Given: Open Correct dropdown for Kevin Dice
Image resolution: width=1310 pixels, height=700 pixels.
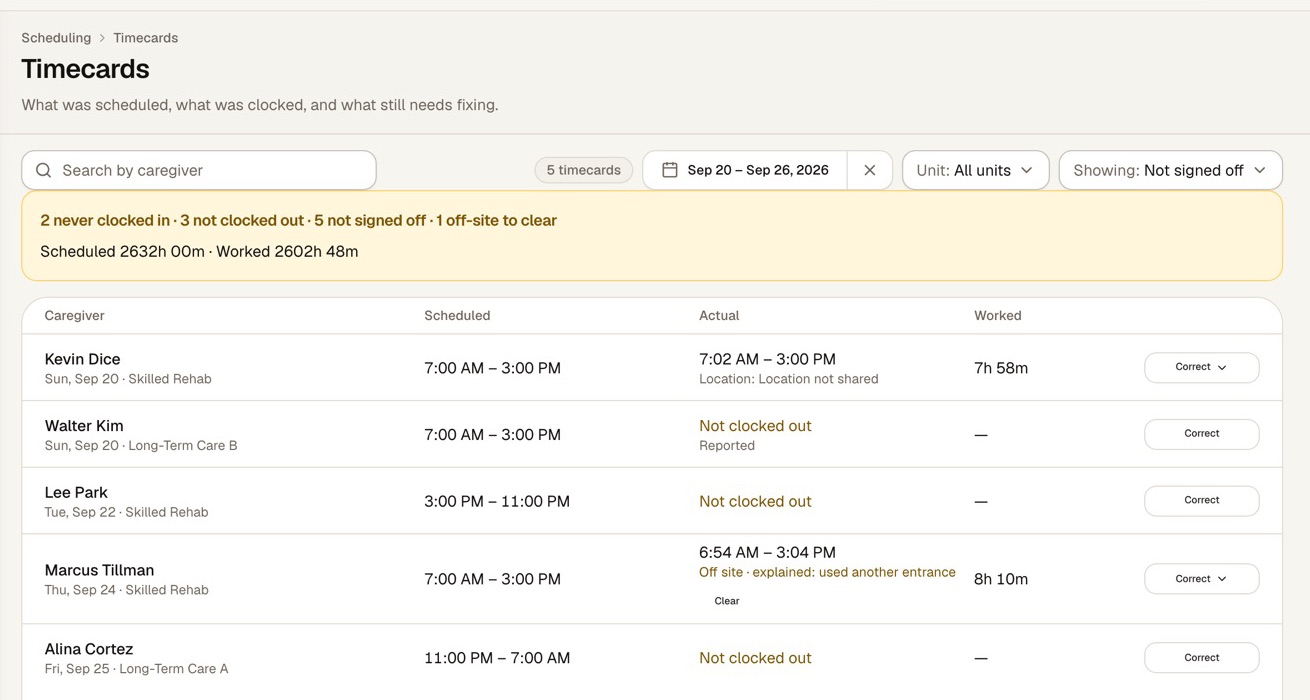Looking at the screenshot, I should (1201, 367).
